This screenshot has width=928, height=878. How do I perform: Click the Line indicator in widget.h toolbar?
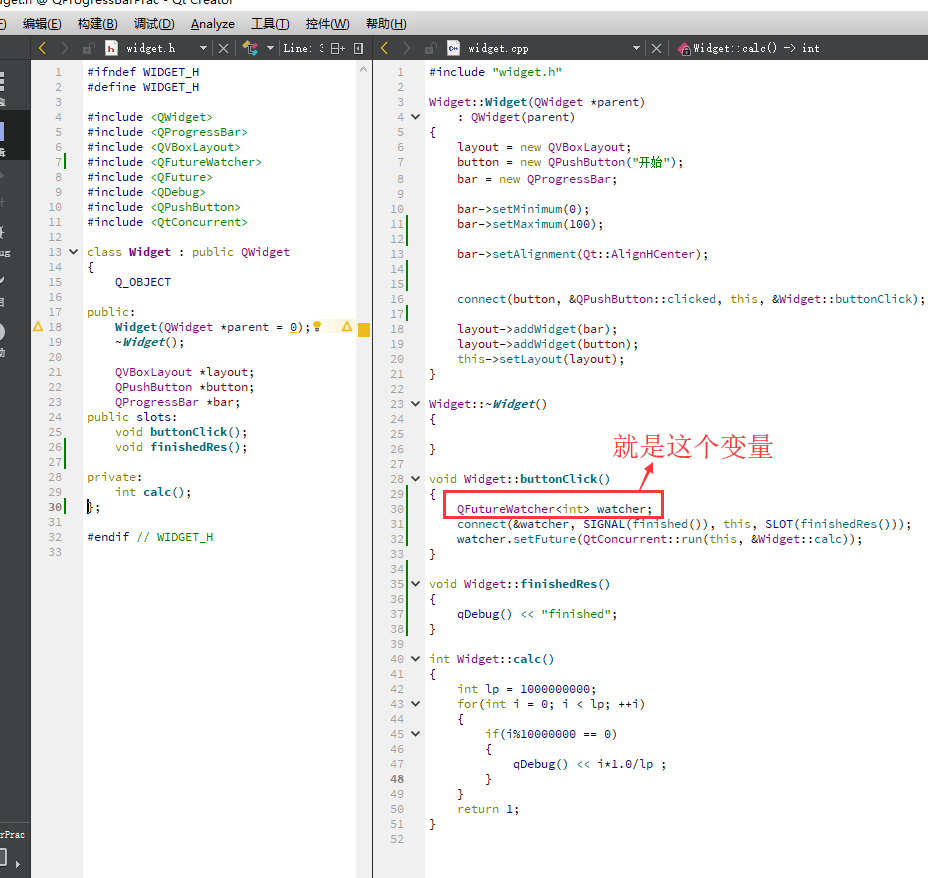coord(304,49)
